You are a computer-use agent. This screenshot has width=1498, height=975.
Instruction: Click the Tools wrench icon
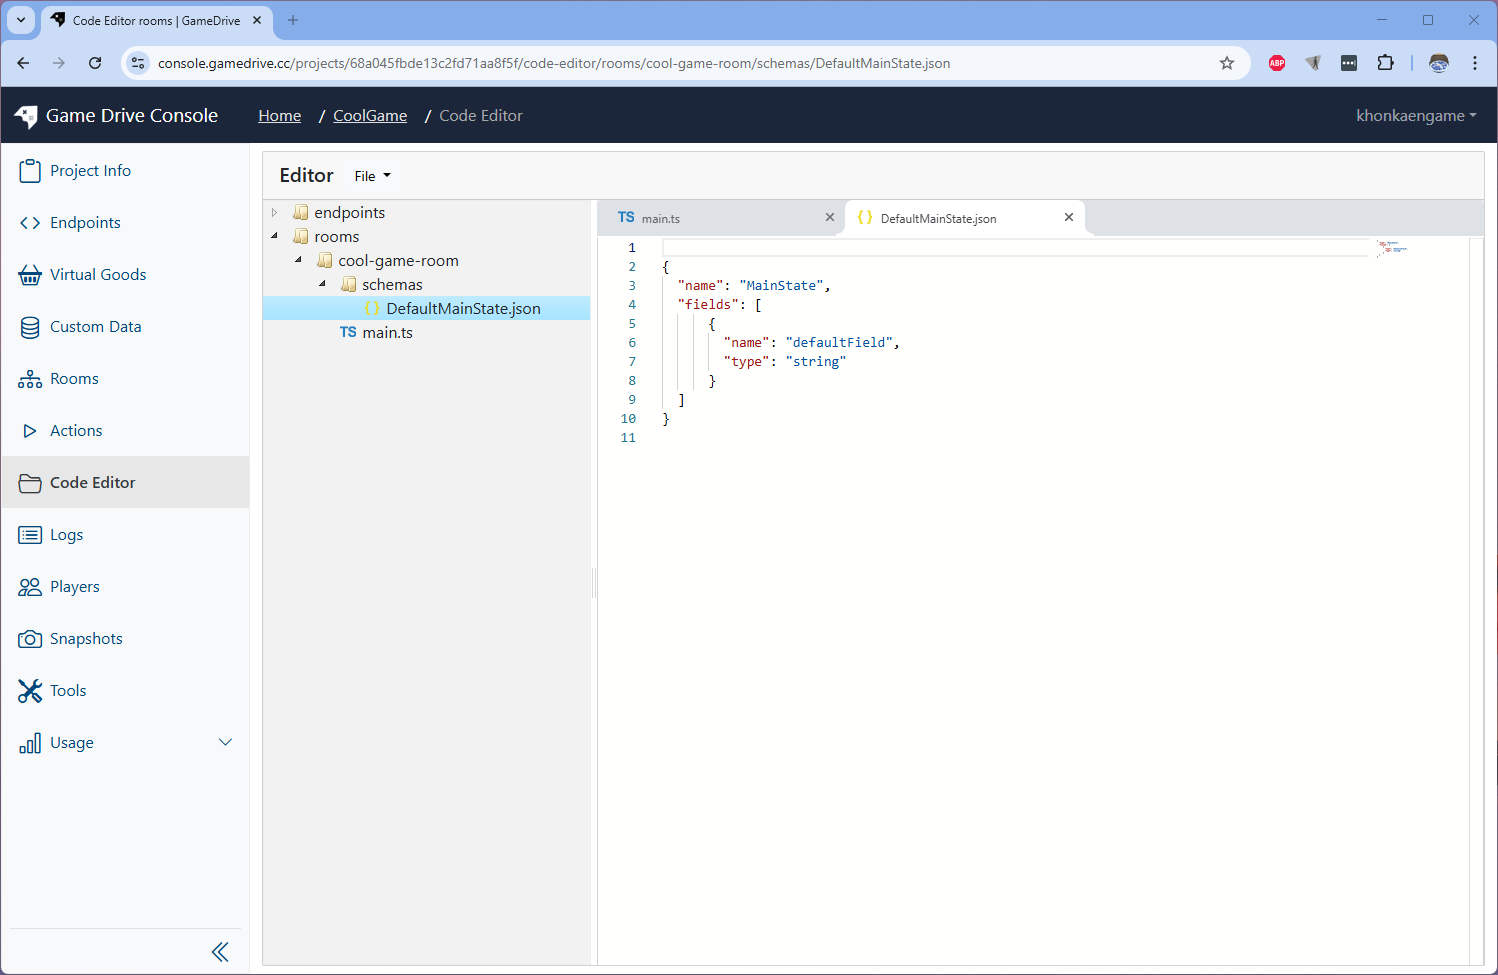[30, 690]
